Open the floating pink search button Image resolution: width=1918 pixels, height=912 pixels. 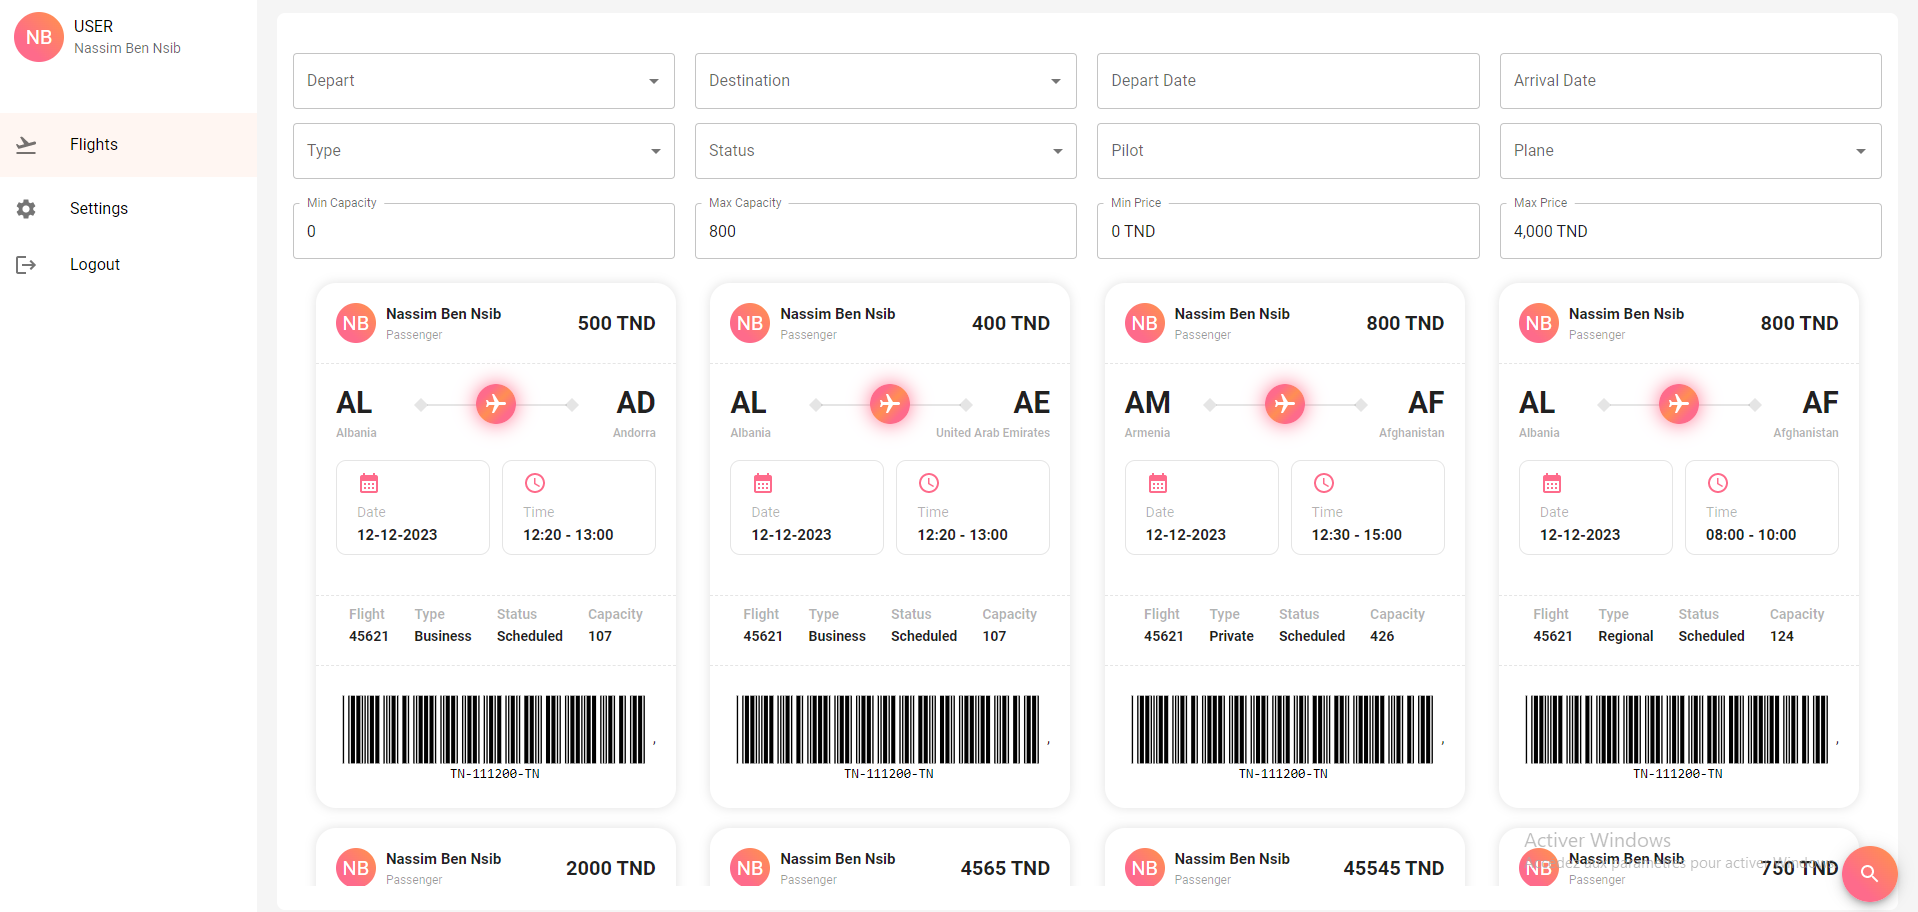point(1869,874)
